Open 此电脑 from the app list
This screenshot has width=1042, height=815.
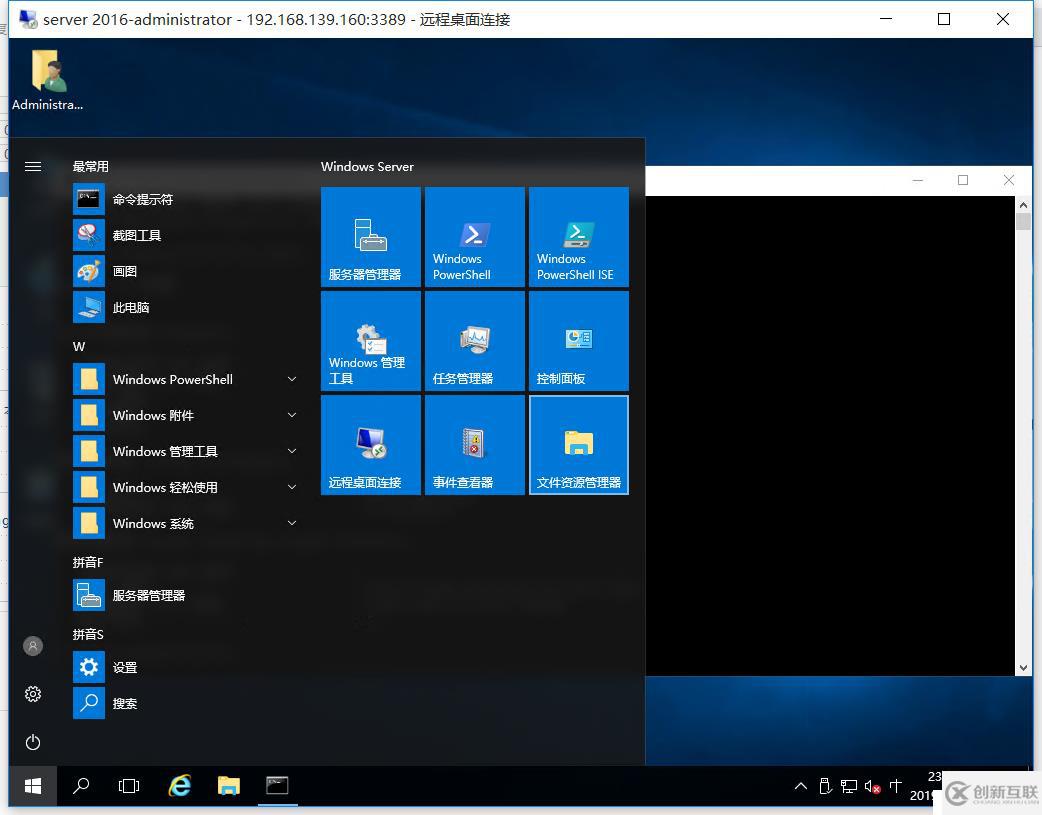[186, 307]
